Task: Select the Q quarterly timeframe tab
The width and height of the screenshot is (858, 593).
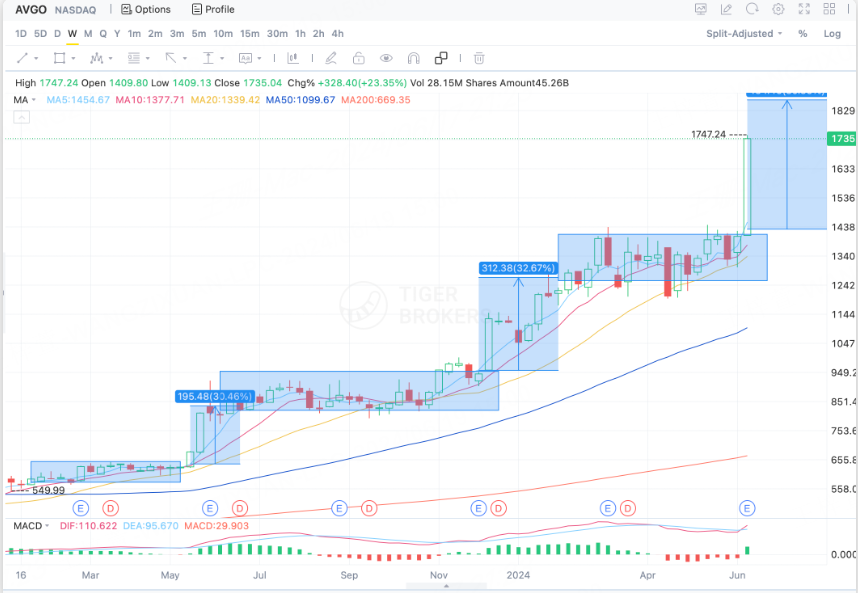Action: tap(103, 33)
